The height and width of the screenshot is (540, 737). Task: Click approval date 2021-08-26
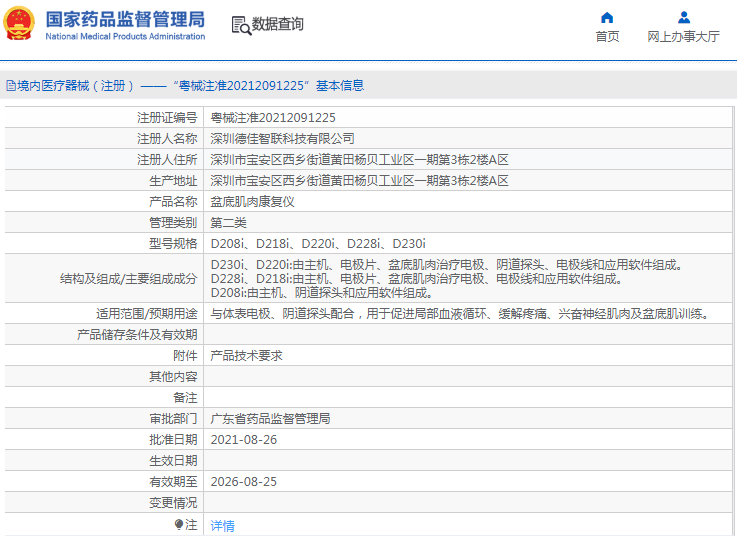point(243,440)
